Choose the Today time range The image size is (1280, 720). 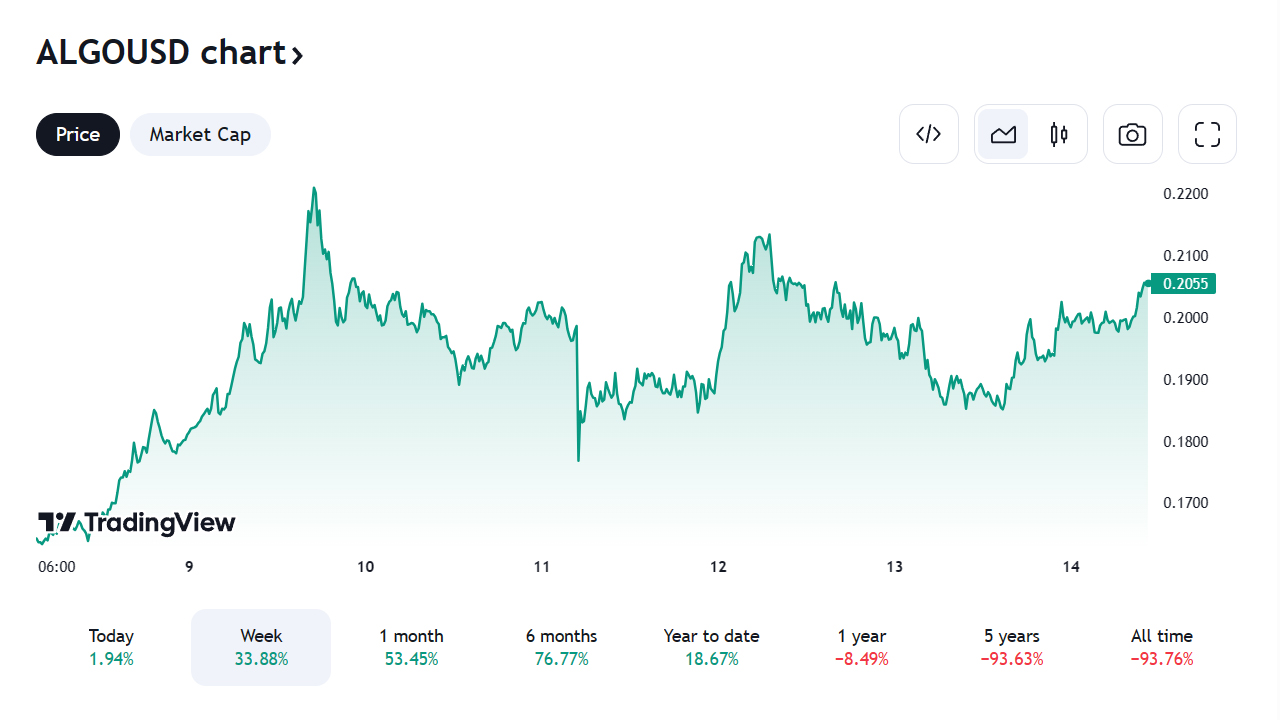pyautogui.click(x=111, y=647)
